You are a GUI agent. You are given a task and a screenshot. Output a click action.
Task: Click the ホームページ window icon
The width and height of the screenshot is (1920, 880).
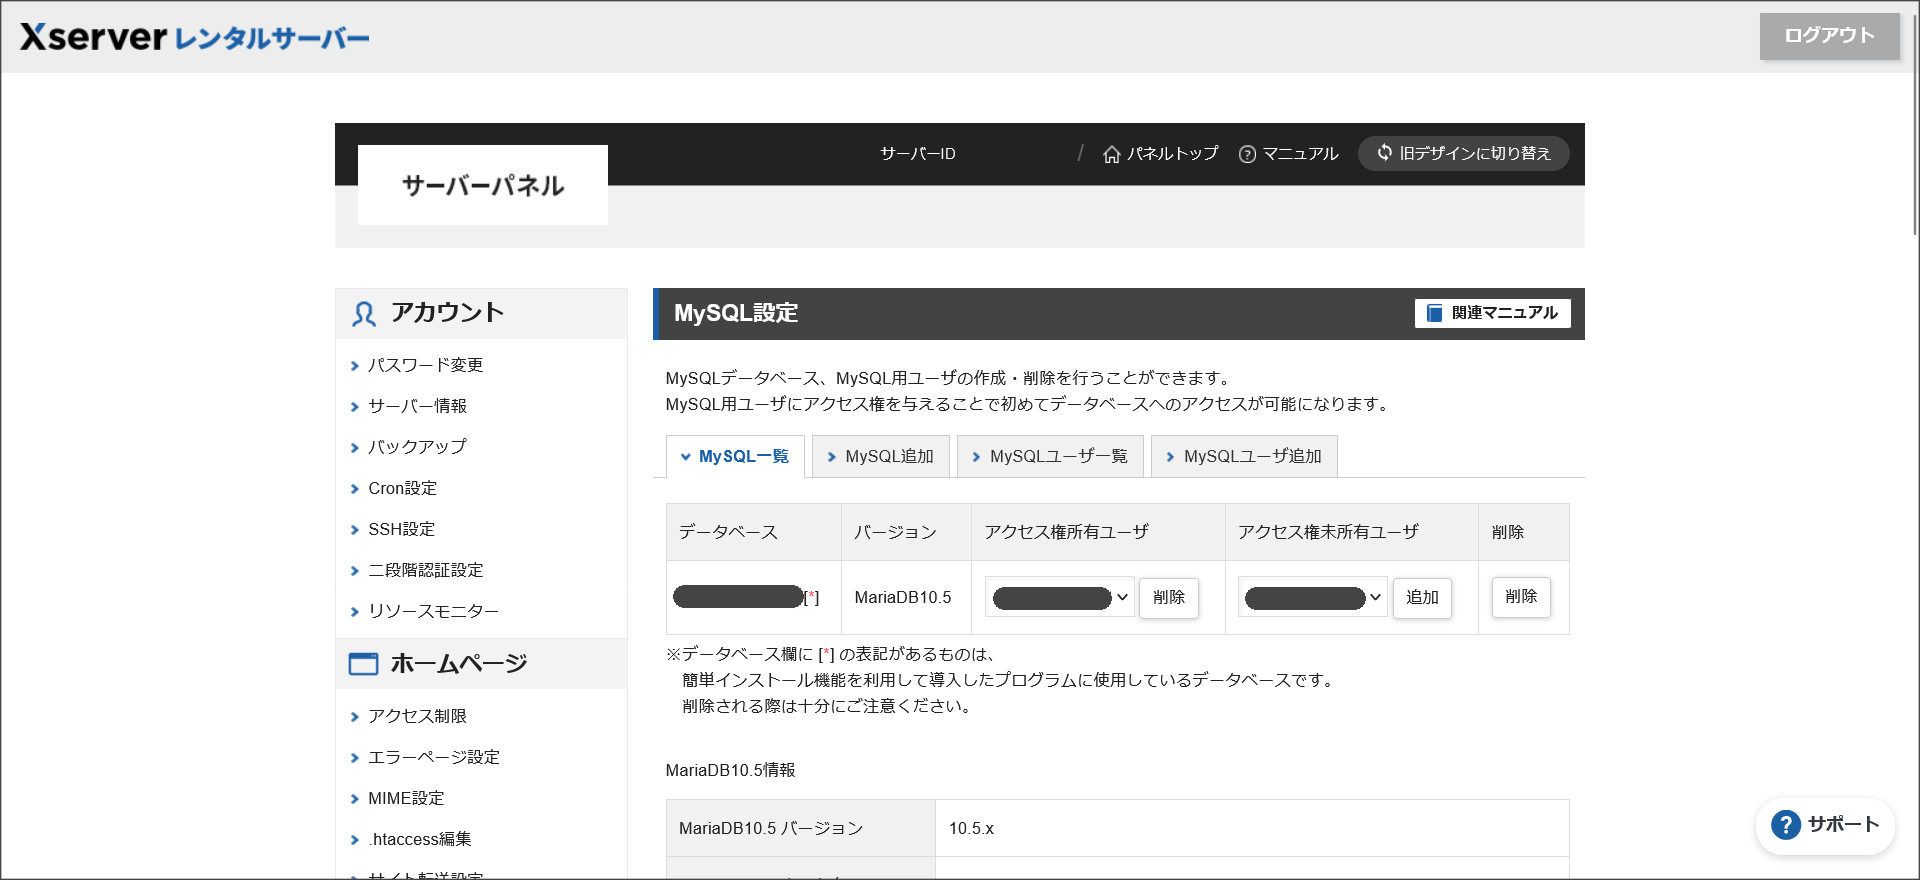click(x=363, y=664)
